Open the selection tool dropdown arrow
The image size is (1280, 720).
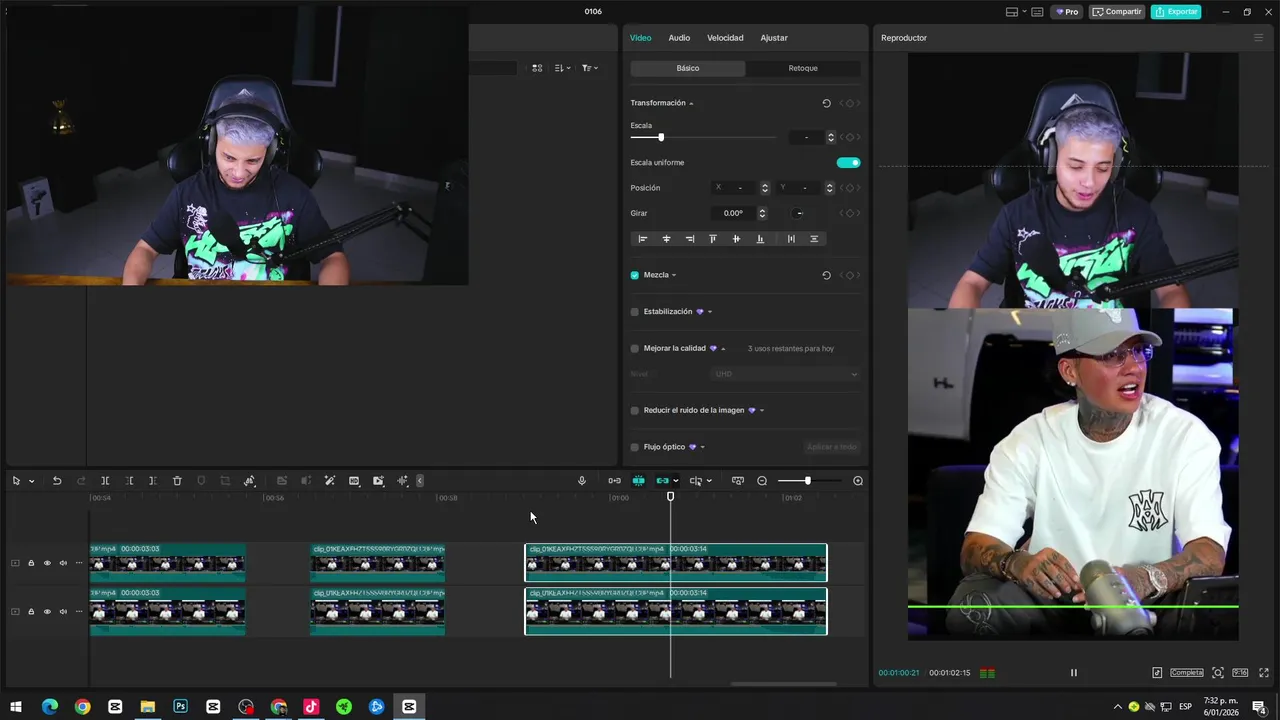pos(31,481)
